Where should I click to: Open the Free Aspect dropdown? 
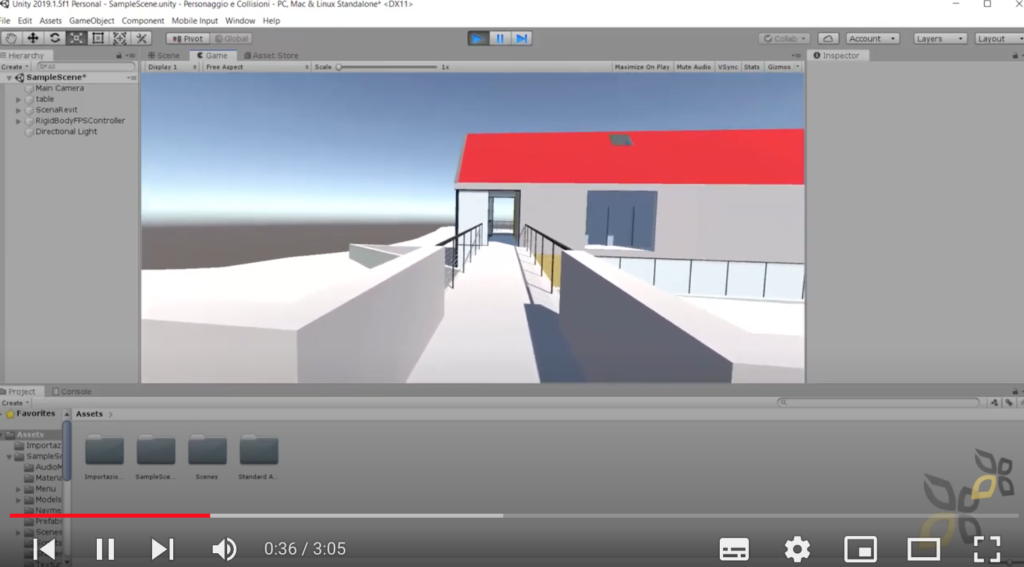tap(257, 67)
